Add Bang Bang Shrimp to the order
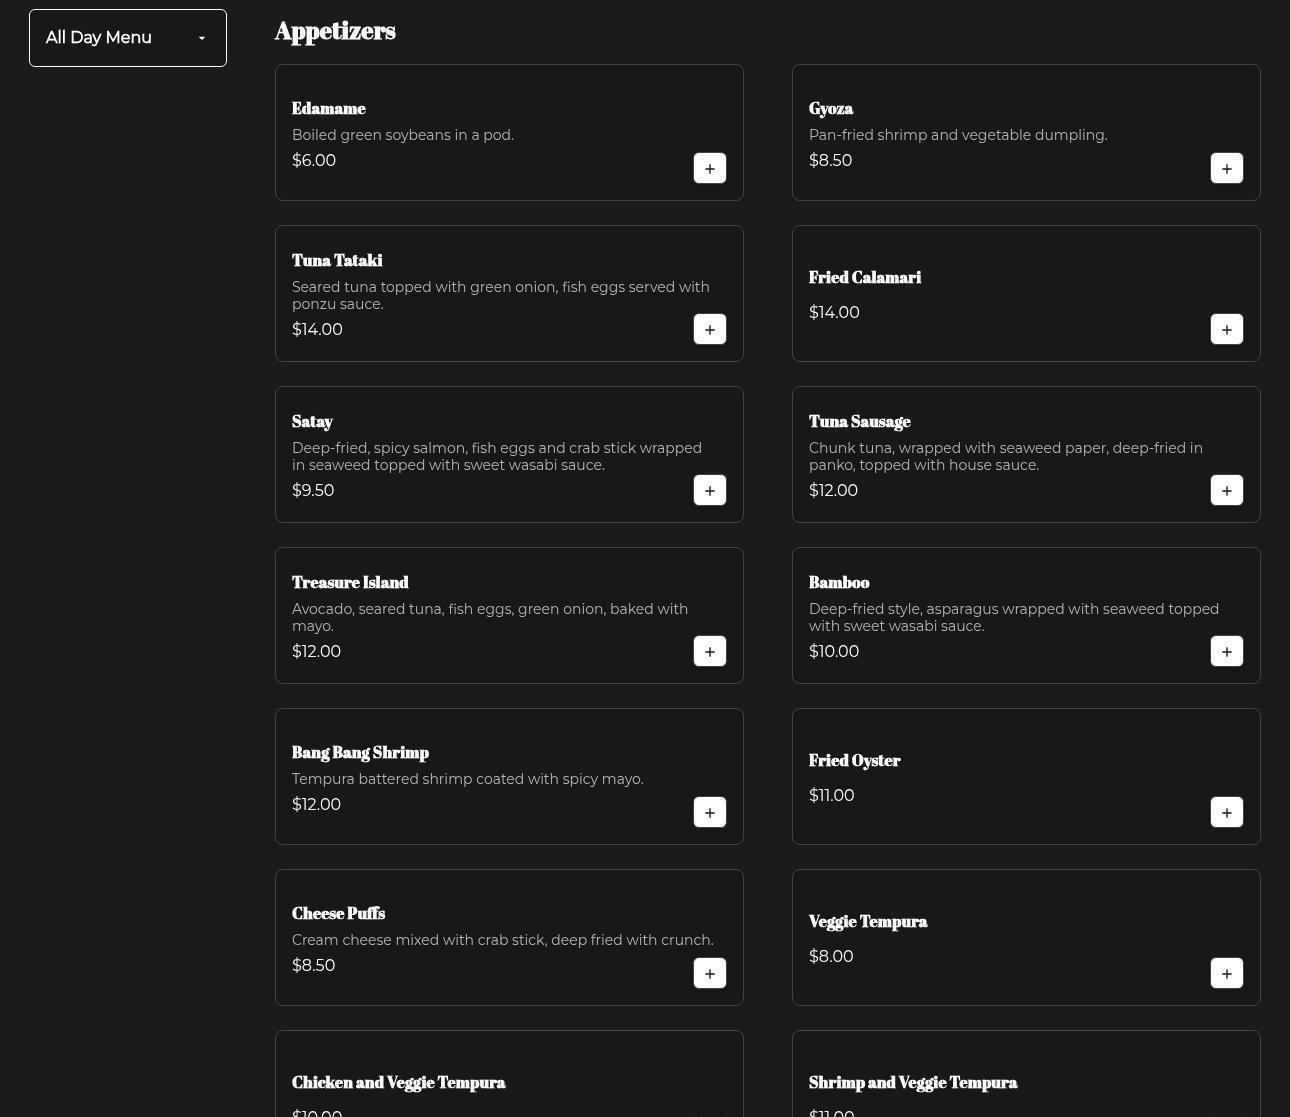The width and height of the screenshot is (1290, 1117). point(710,812)
